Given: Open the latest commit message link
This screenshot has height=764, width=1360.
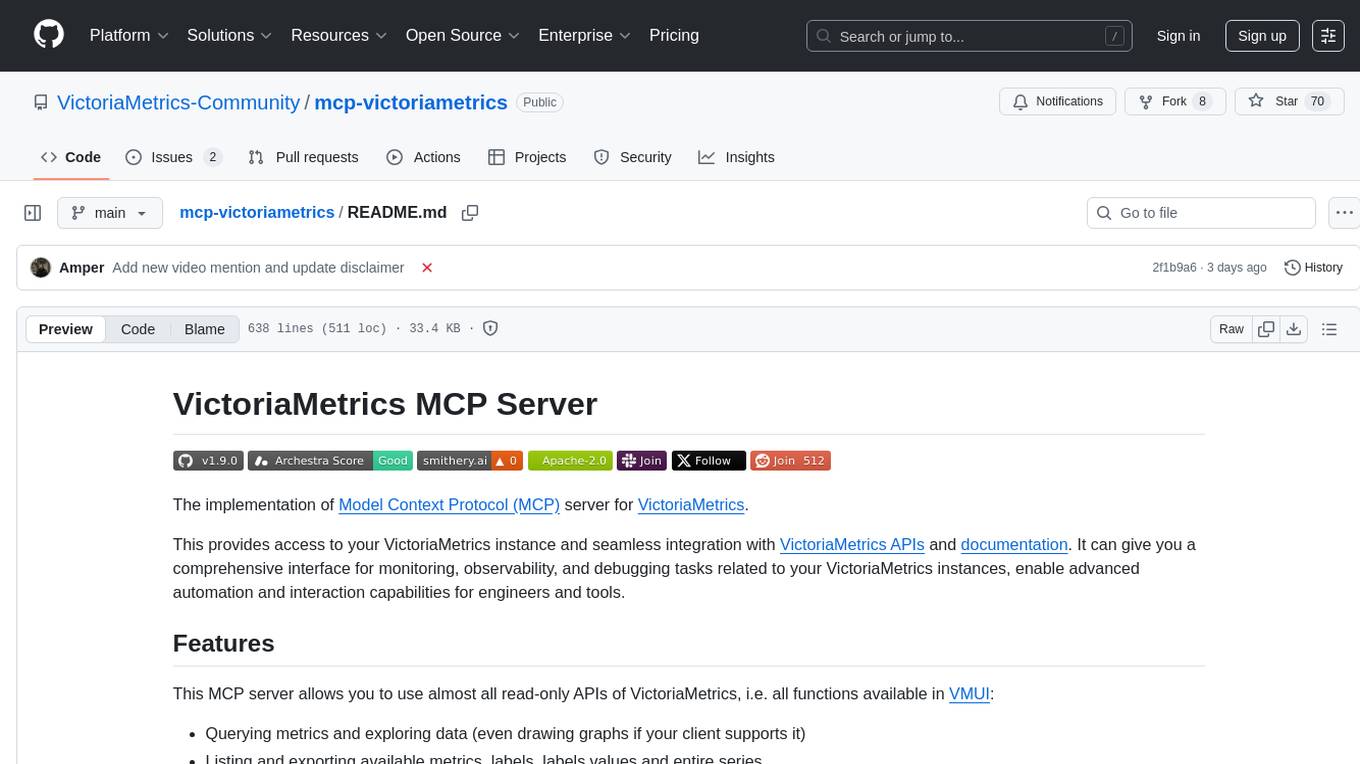Looking at the screenshot, I should 258,268.
